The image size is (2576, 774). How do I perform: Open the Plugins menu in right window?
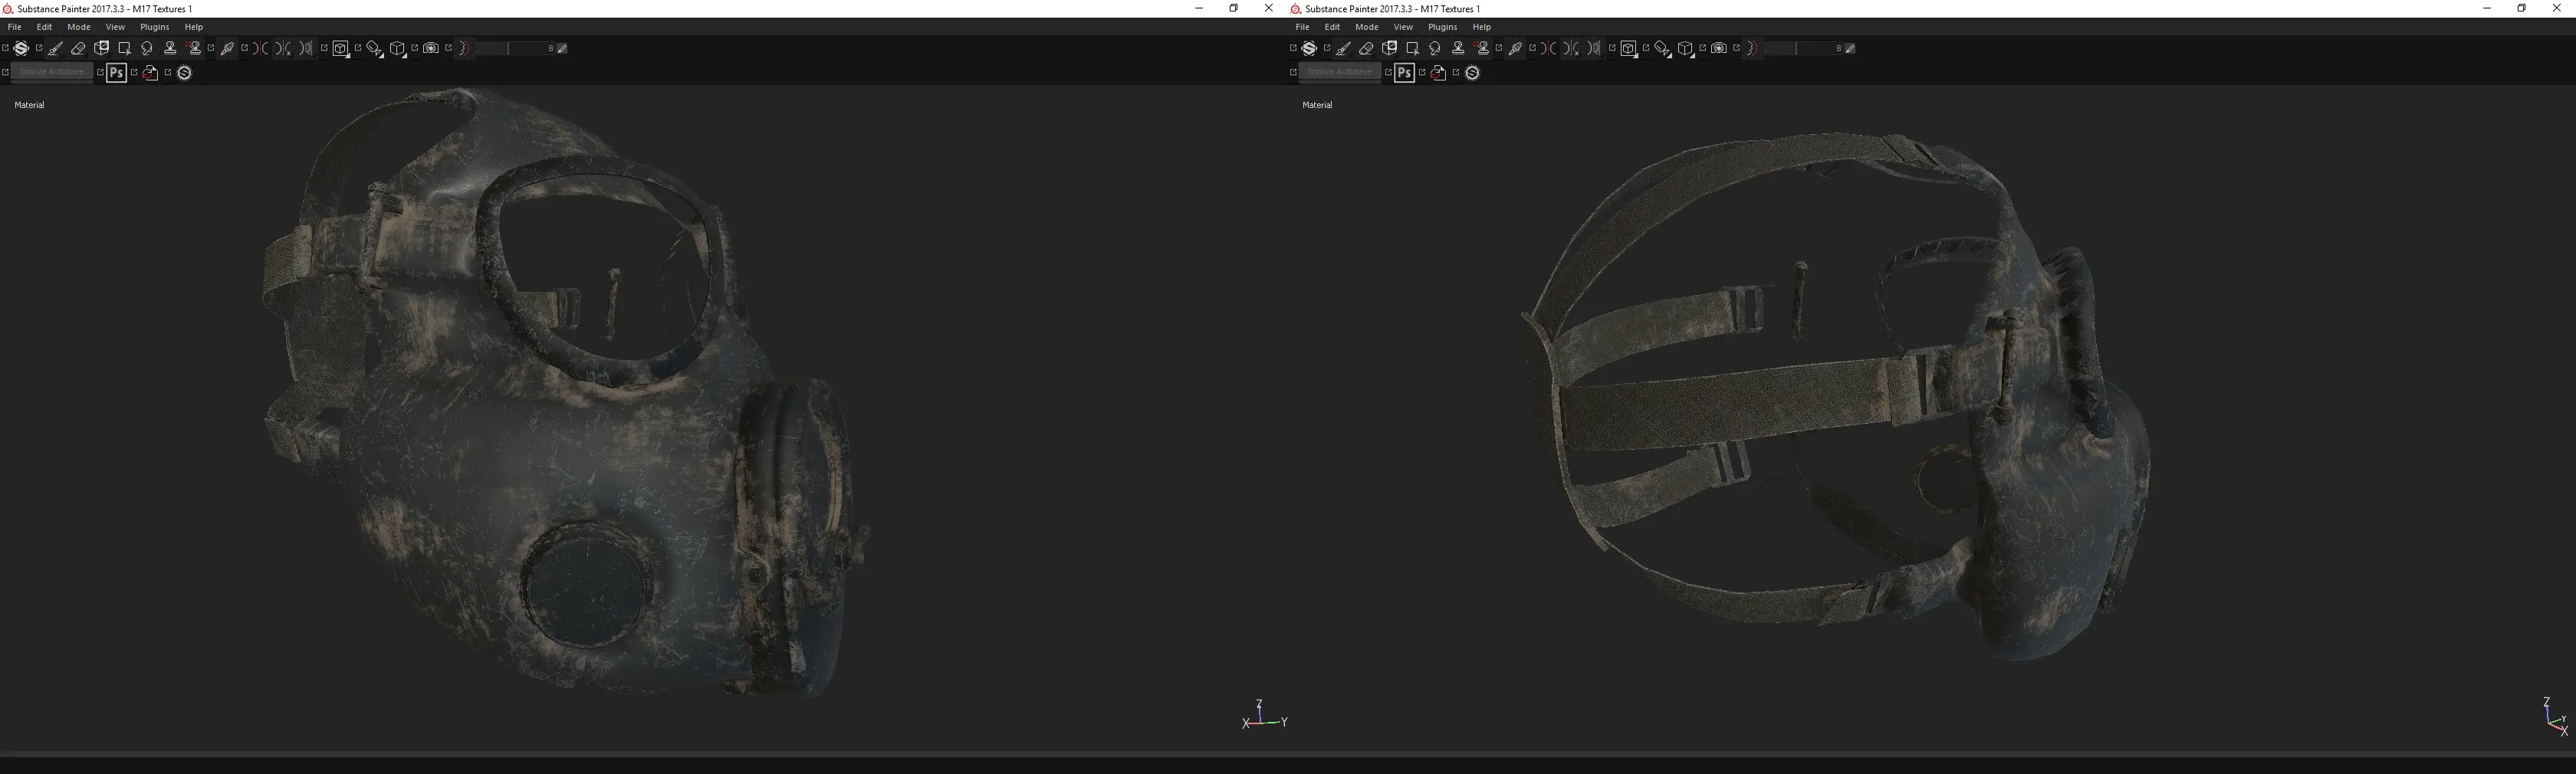point(1442,27)
